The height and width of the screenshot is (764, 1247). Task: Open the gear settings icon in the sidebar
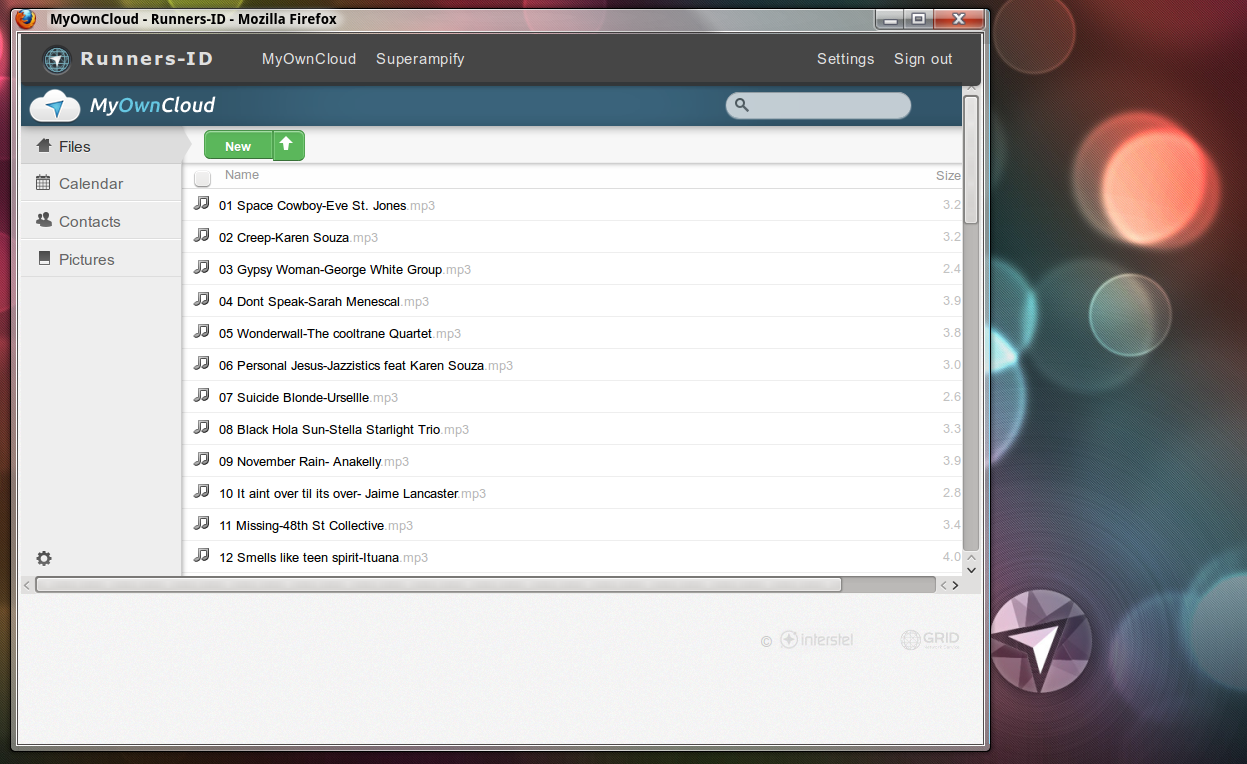coord(44,558)
